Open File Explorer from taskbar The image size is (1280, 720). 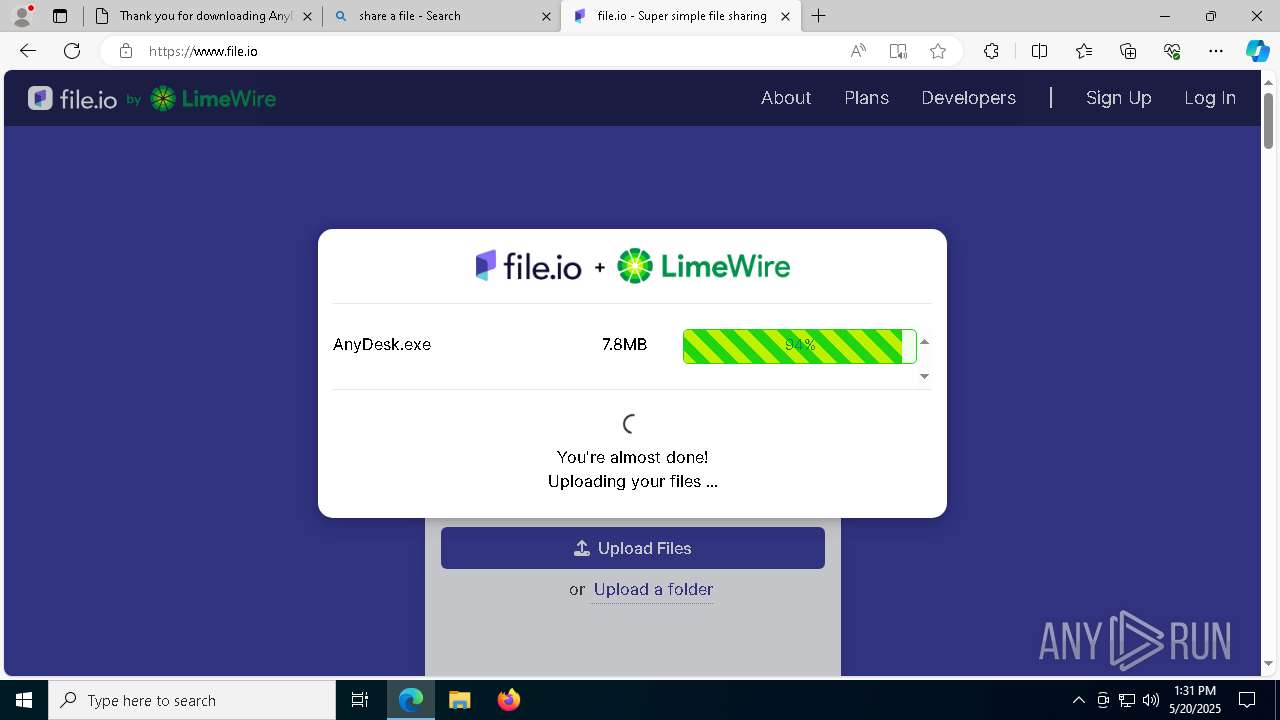[x=459, y=700]
